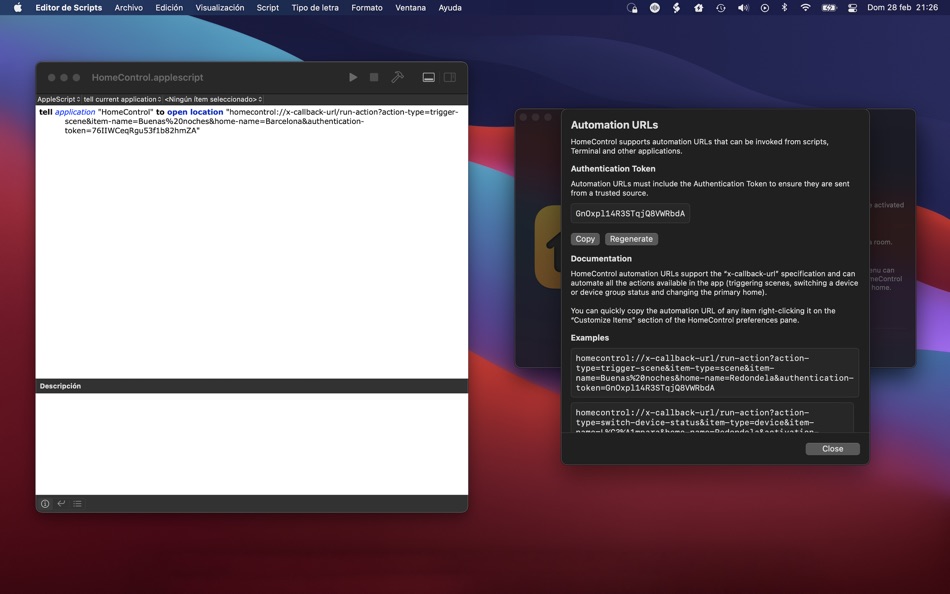Image resolution: width=950 pixels, height=594 pixels.
Task: Open the Wi-Fi status menu
Action: (805, 8)
